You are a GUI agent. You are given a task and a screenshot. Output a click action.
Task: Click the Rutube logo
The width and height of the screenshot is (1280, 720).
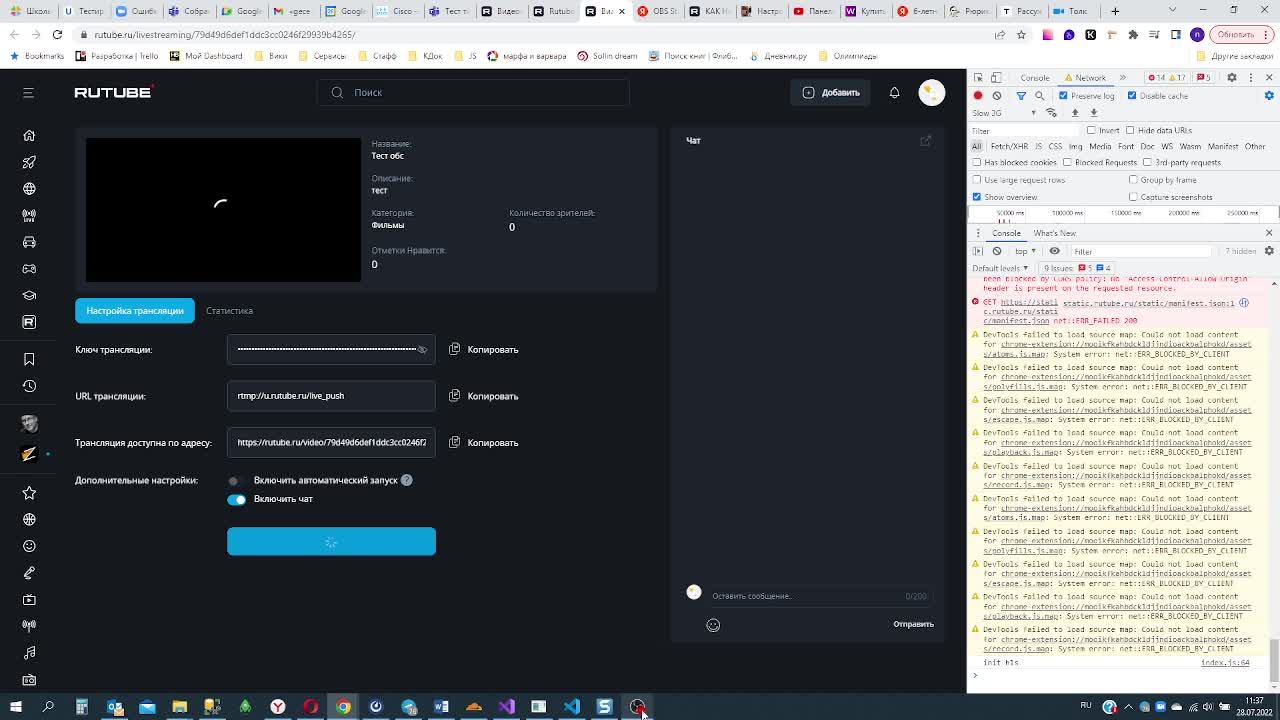pyautogui.click(x=113, y=92)
